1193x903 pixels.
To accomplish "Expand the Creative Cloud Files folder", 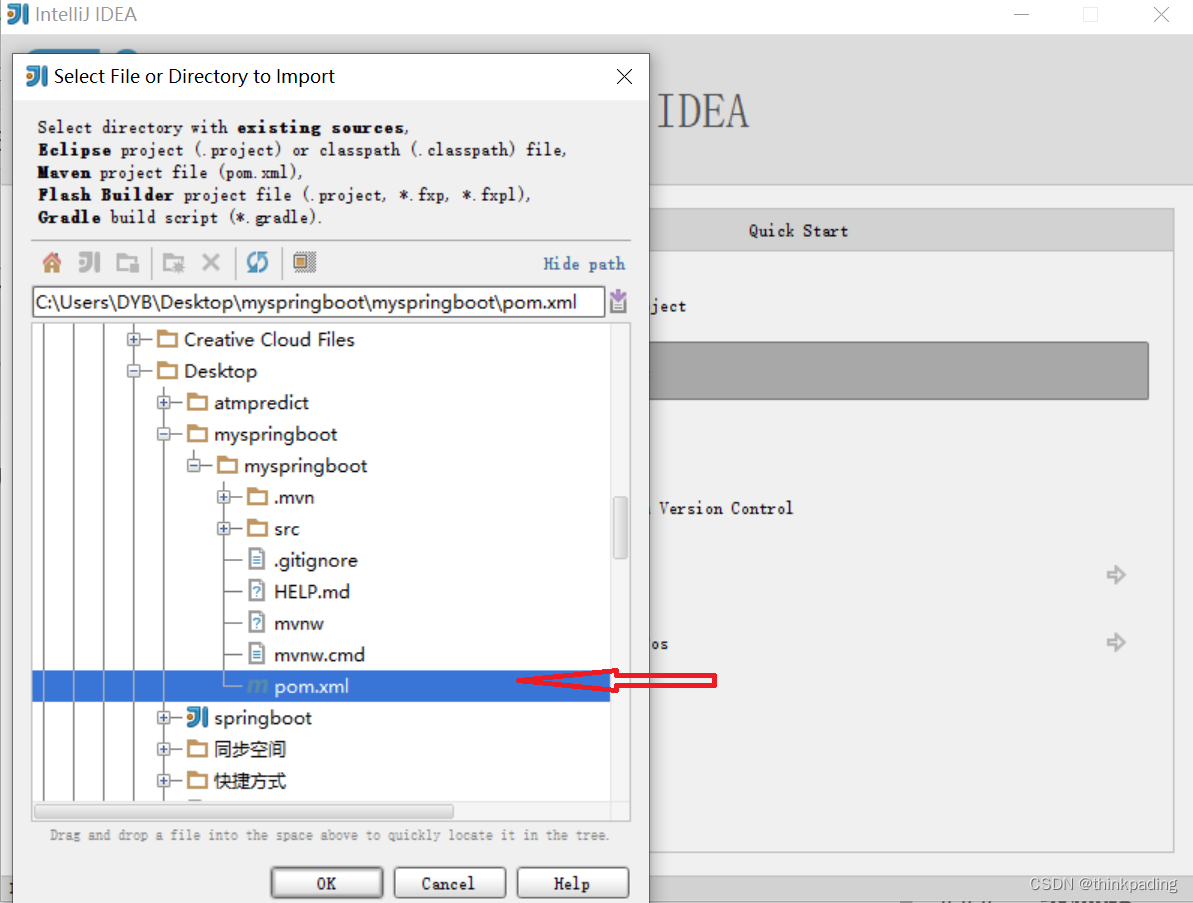I will click(134, 339).
